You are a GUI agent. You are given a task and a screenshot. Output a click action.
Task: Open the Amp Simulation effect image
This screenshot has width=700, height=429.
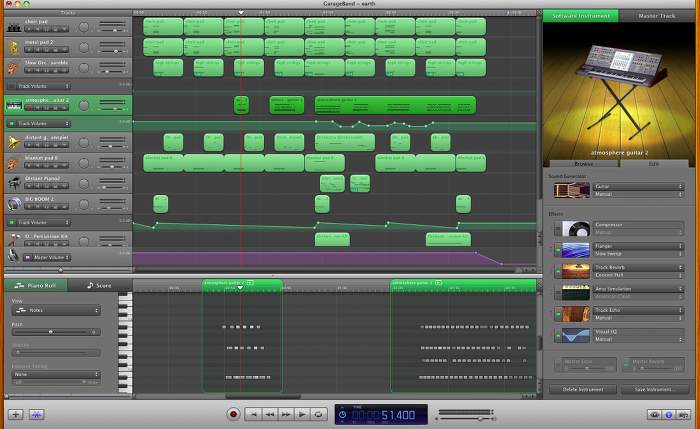pos(576,292)
